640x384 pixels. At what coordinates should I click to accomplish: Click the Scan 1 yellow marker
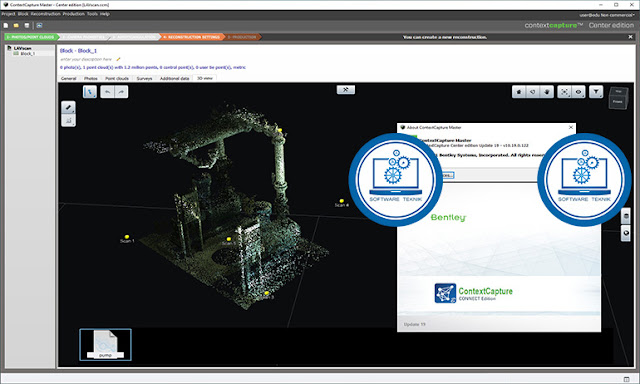pos(127,237)
